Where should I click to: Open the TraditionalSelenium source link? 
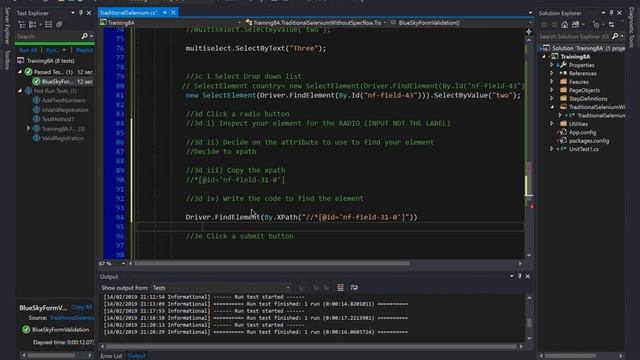click(x=72, y=318)
